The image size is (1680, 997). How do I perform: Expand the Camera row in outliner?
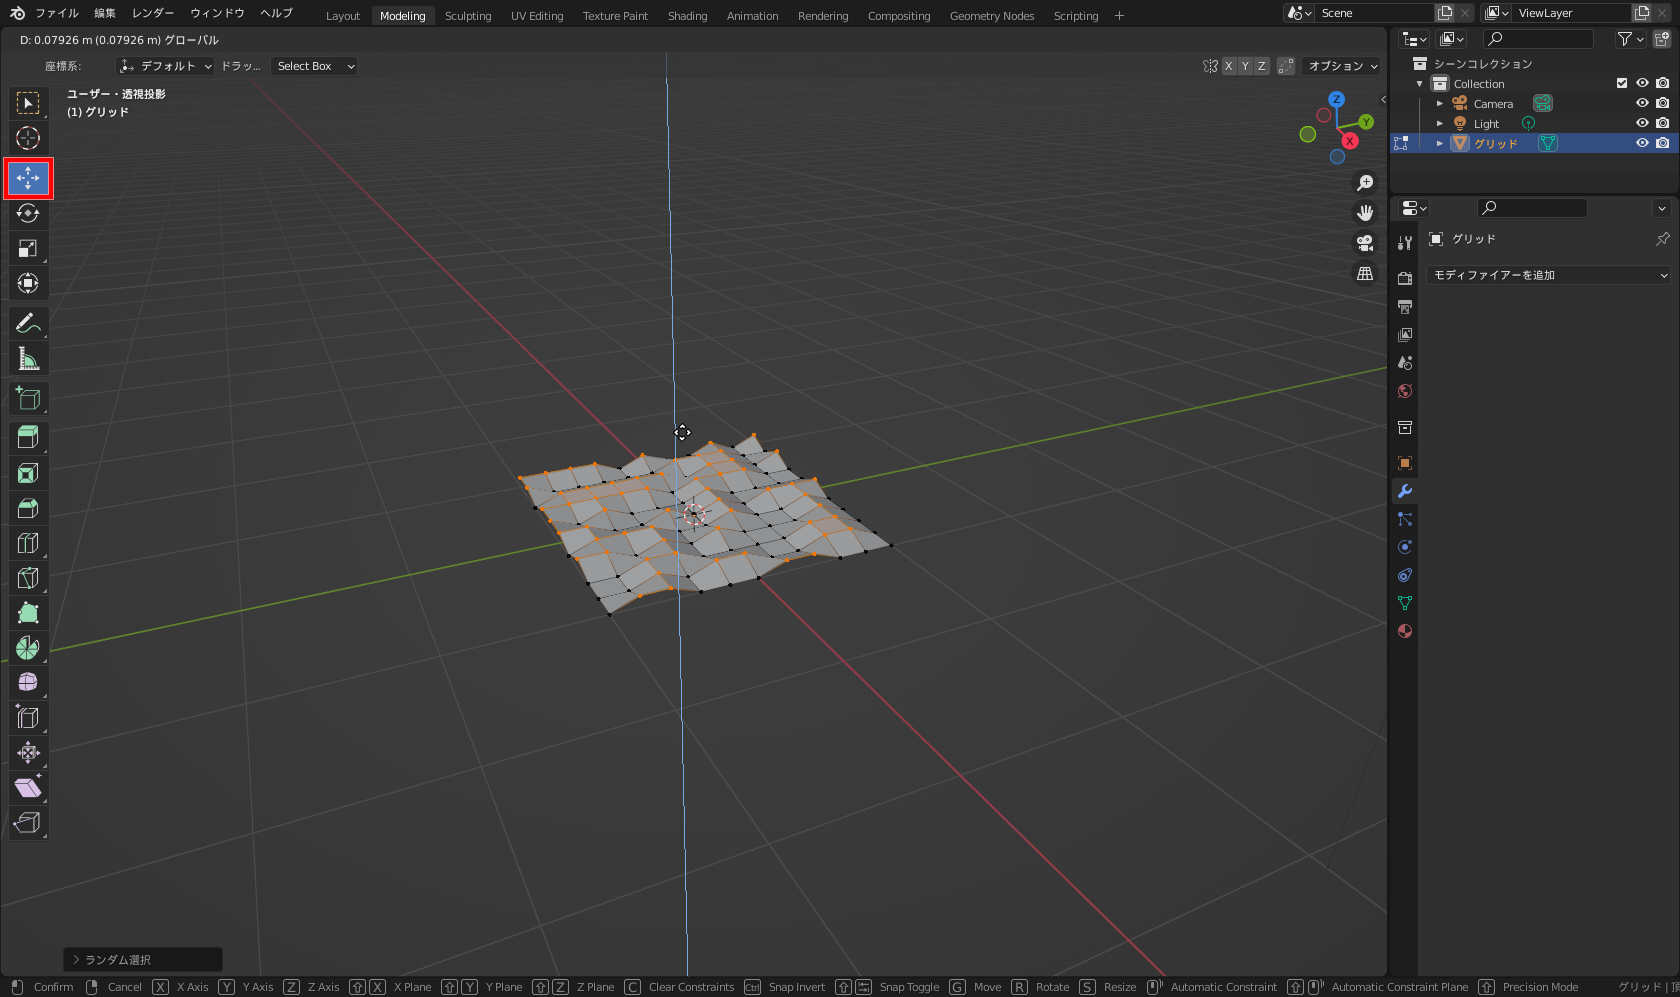click(1440, 104)
